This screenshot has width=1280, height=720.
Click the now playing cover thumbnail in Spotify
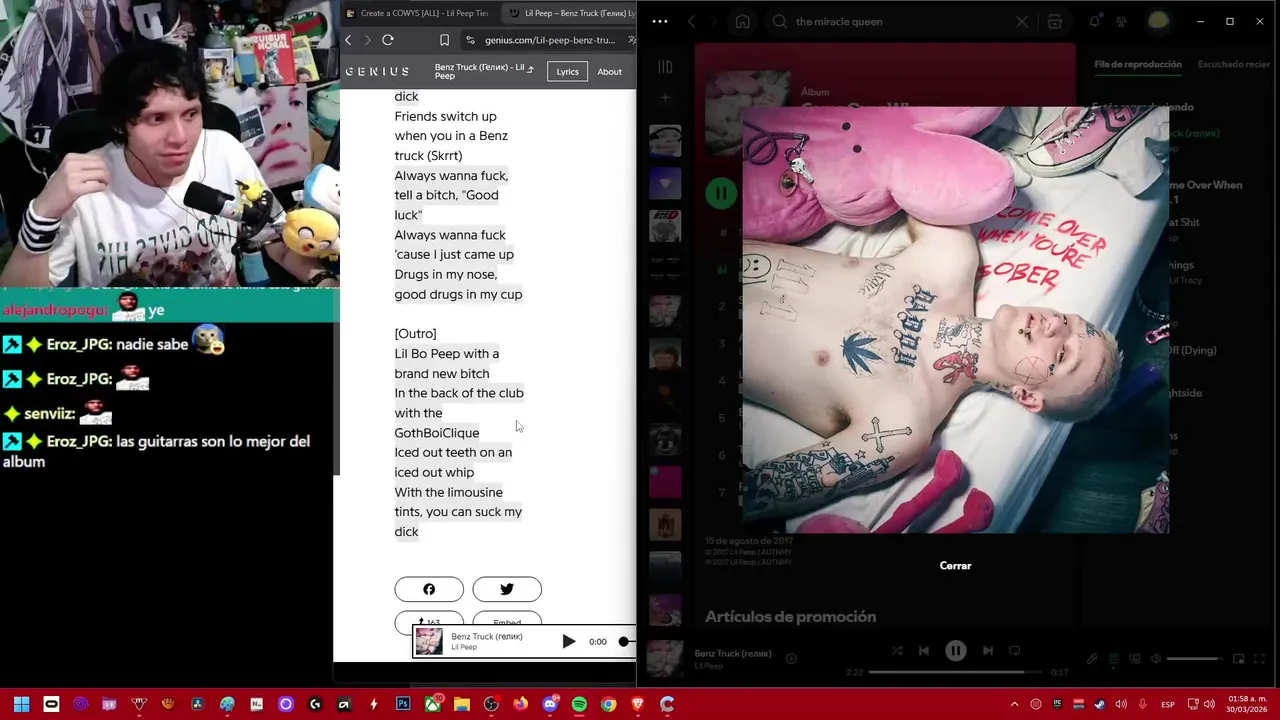[665, 659]
